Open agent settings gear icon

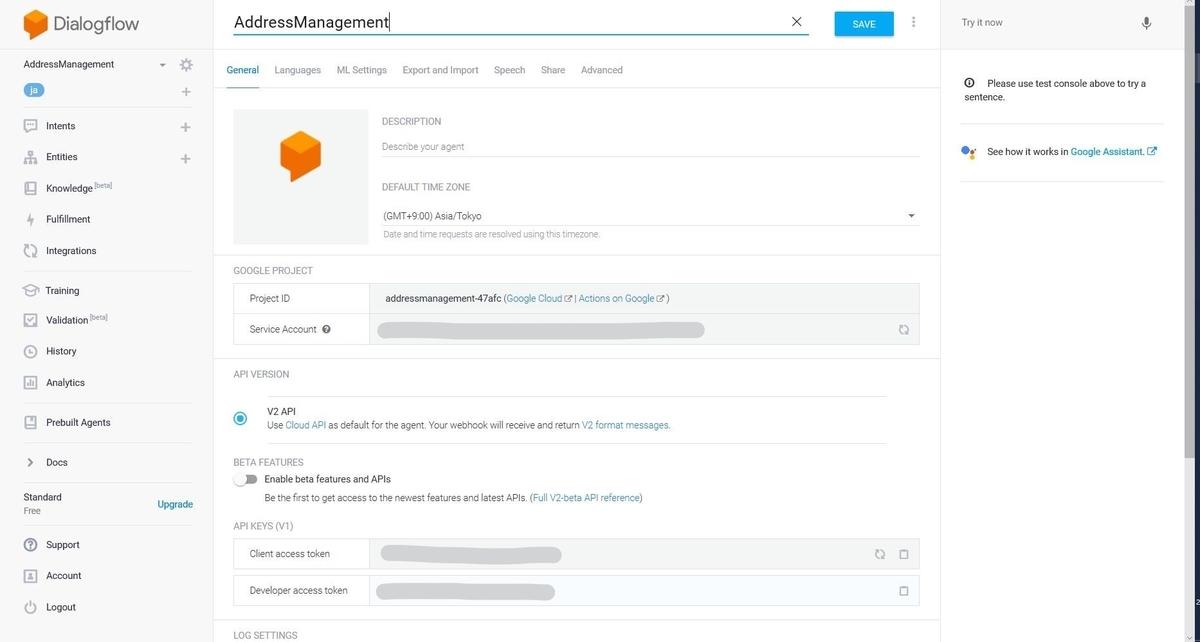click(x=186, y=65)
